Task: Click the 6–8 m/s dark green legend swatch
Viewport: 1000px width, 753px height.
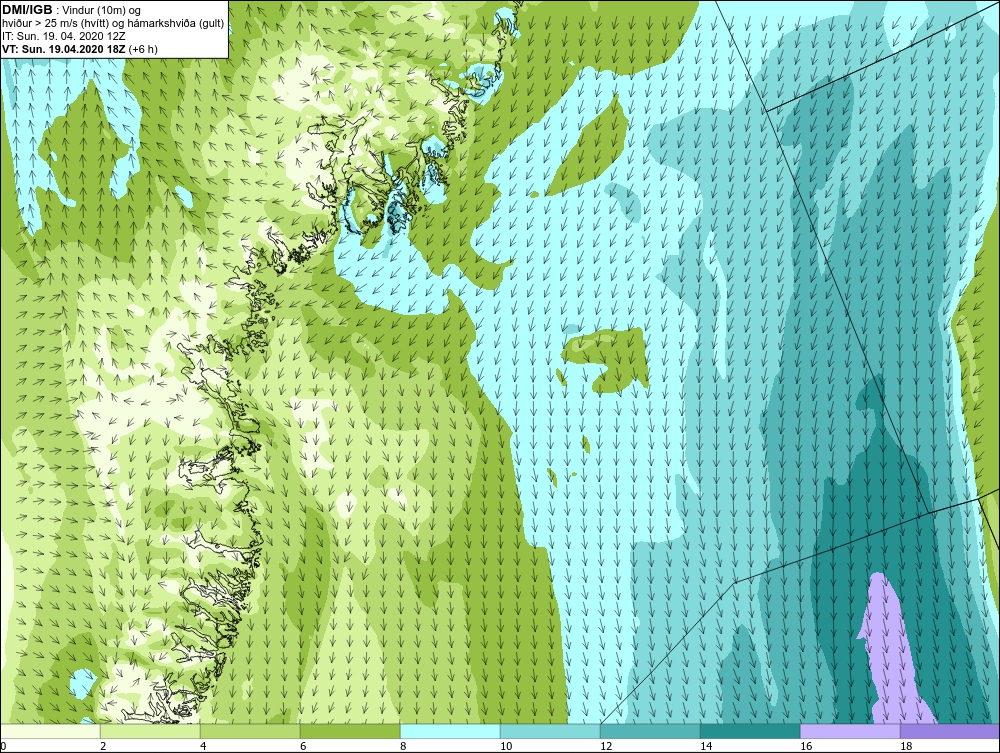Action: click(350, 731)
